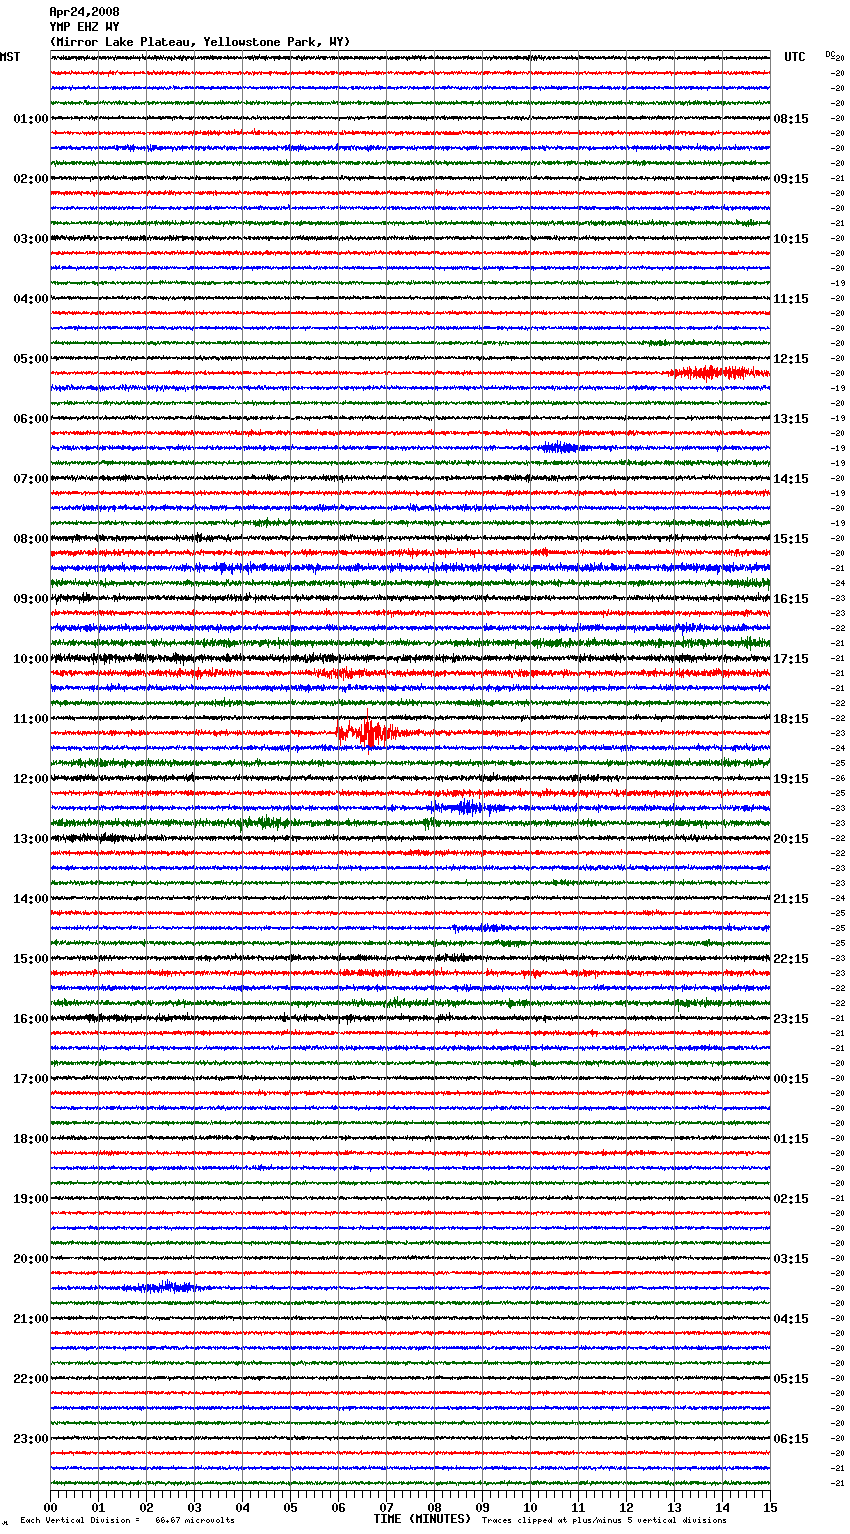This screenshot has width=850, height=1534.
Task: Click the 23:15 UTC label
Action: click(x=791, y=1019)
